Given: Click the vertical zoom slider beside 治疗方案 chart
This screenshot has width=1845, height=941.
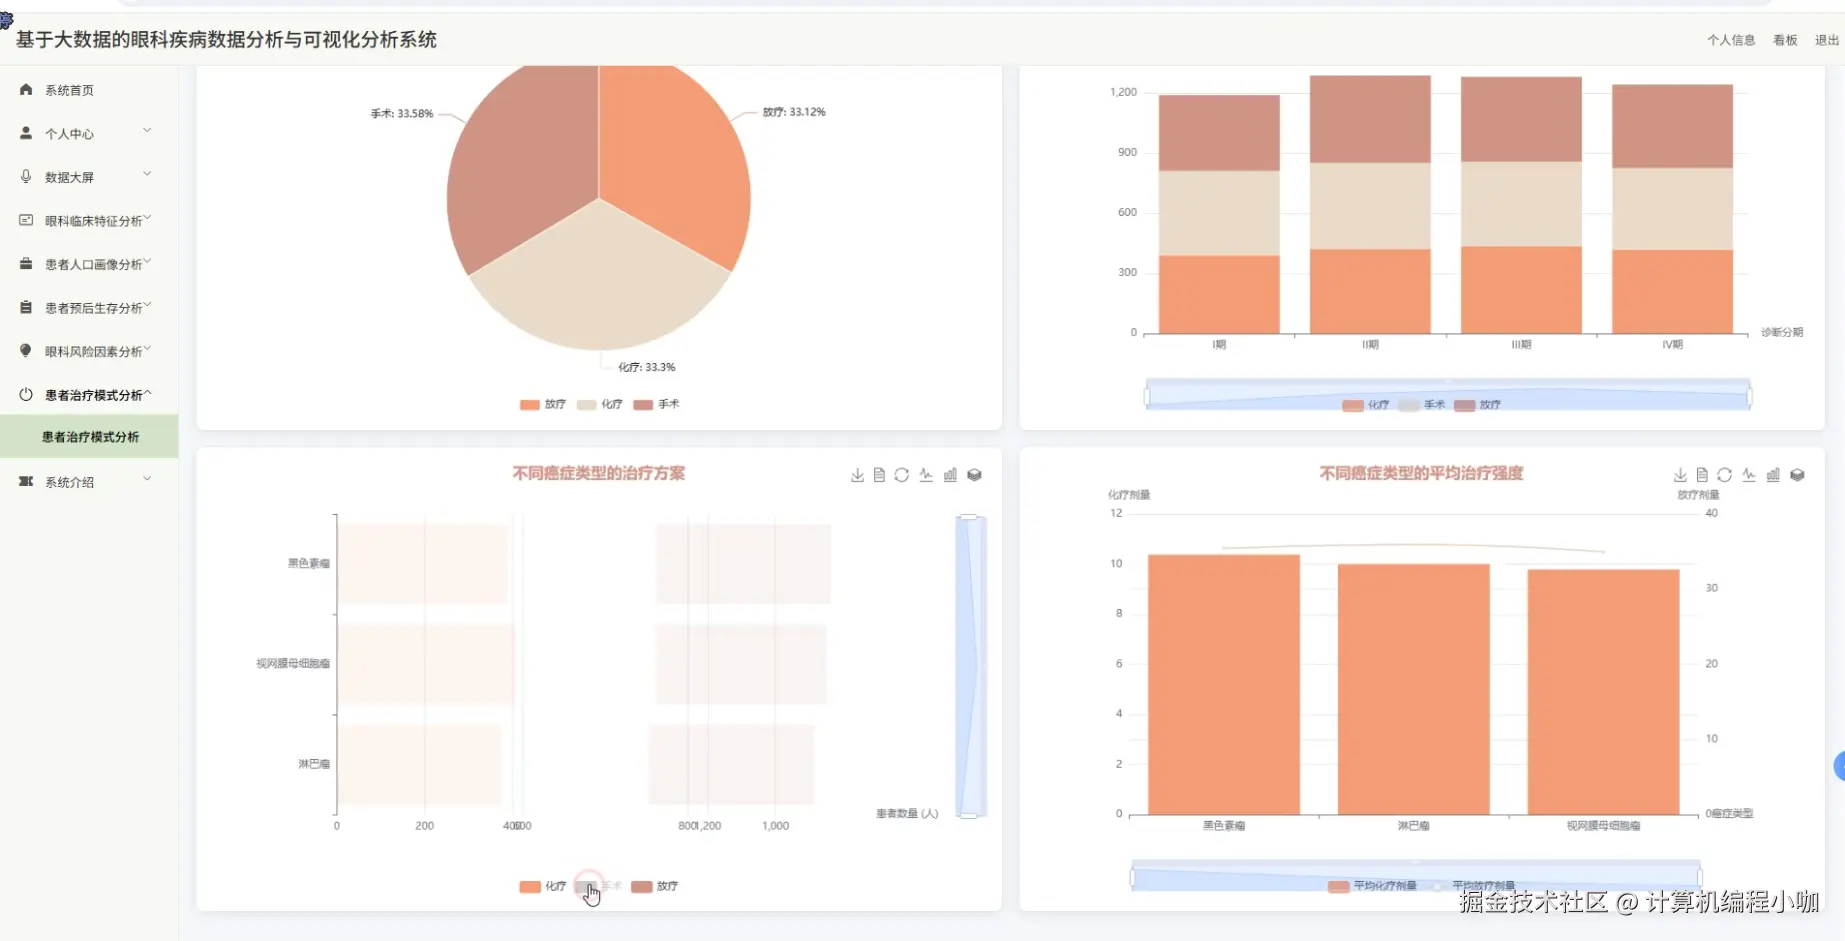Looking at the screenshot, I should click(x=970, y=667).
